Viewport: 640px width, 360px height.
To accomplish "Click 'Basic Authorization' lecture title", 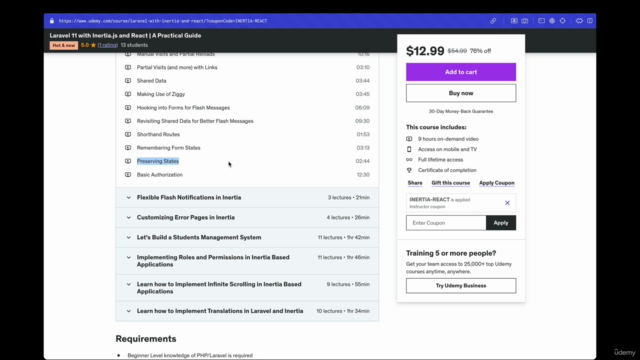I will (160, 175).
